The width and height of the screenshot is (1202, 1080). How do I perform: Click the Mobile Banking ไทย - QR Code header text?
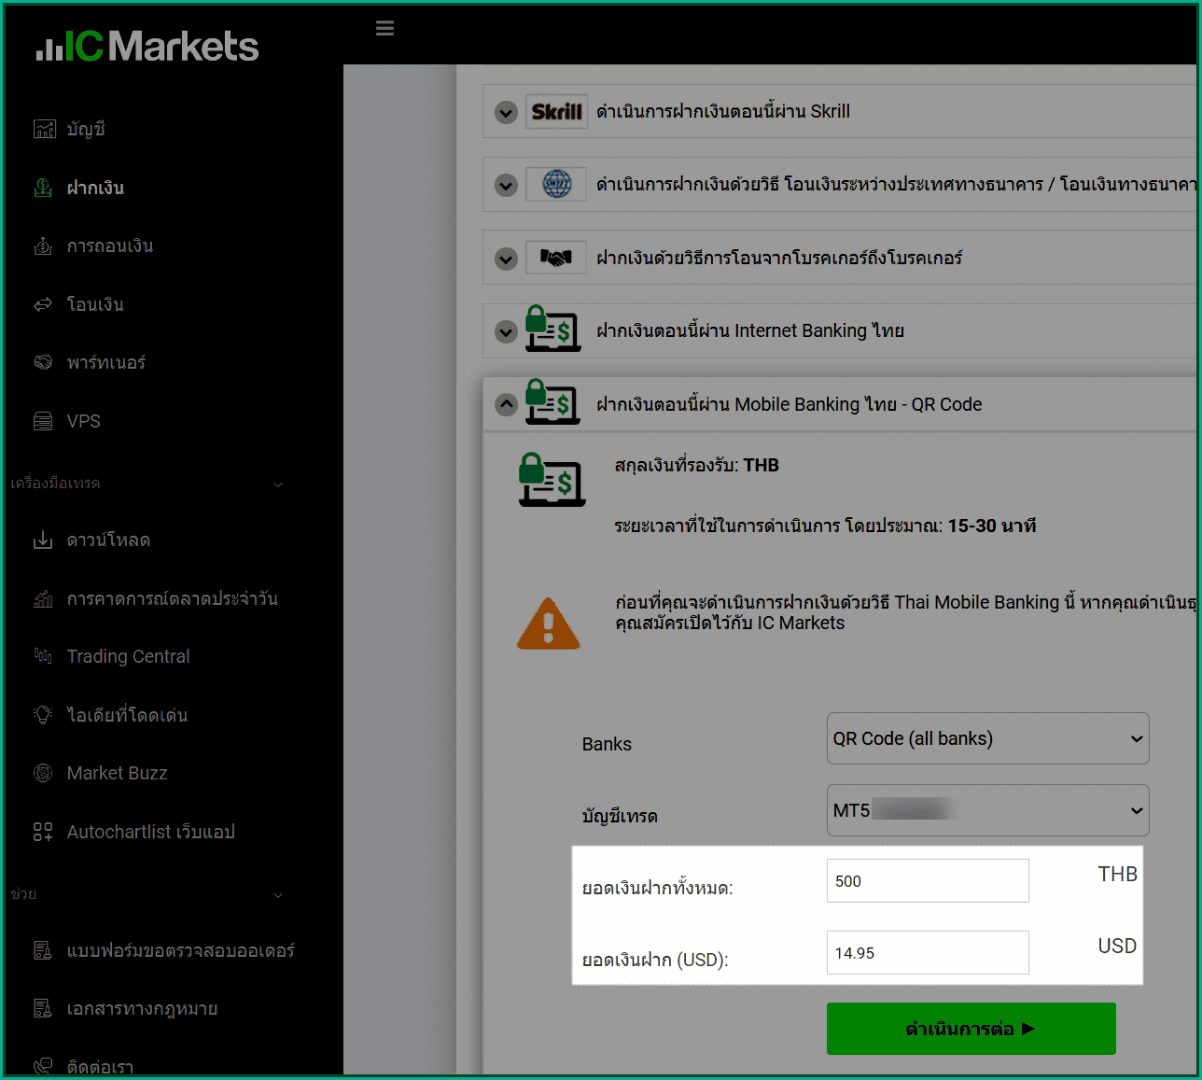(789, 404)
